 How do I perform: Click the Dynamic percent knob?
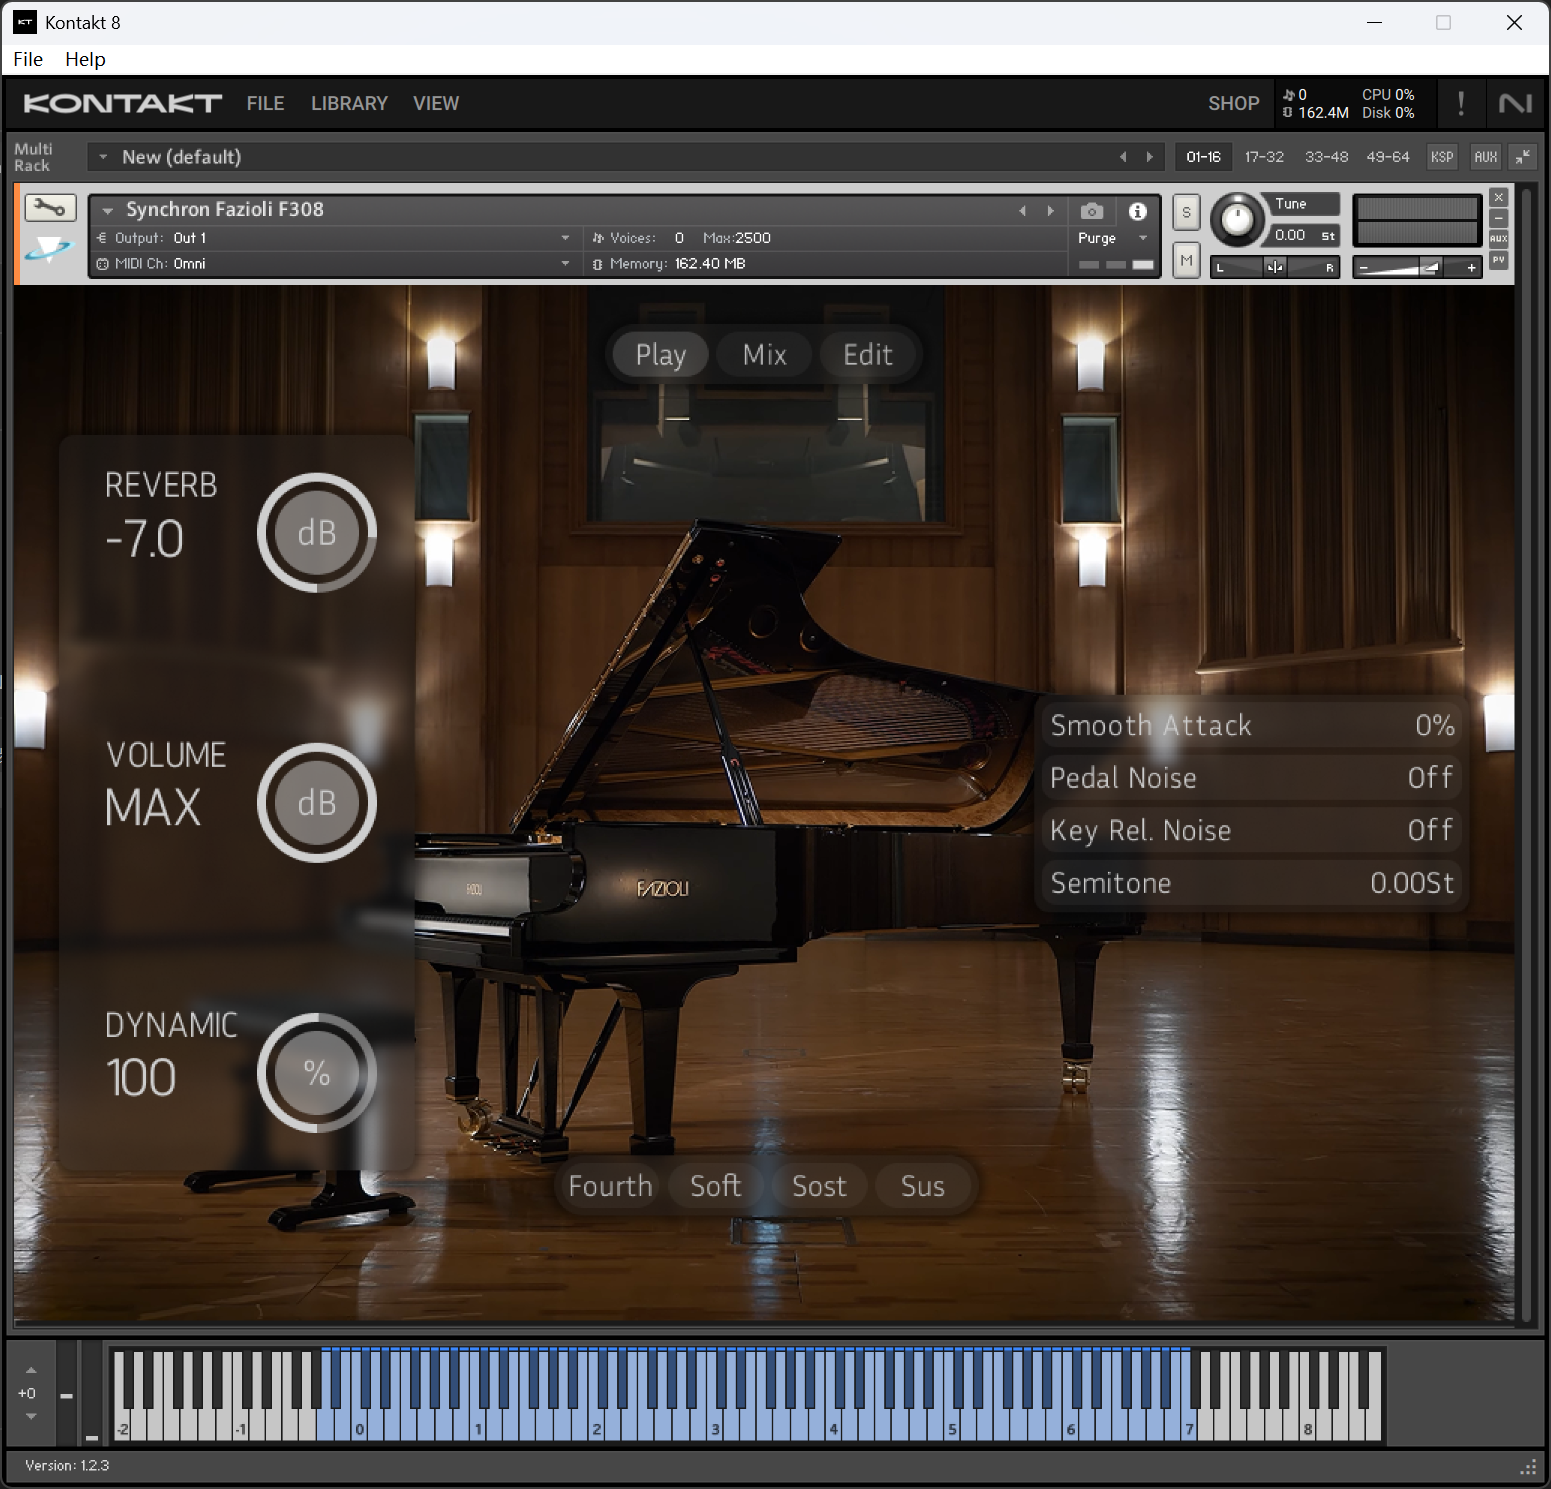point(317,1073)
